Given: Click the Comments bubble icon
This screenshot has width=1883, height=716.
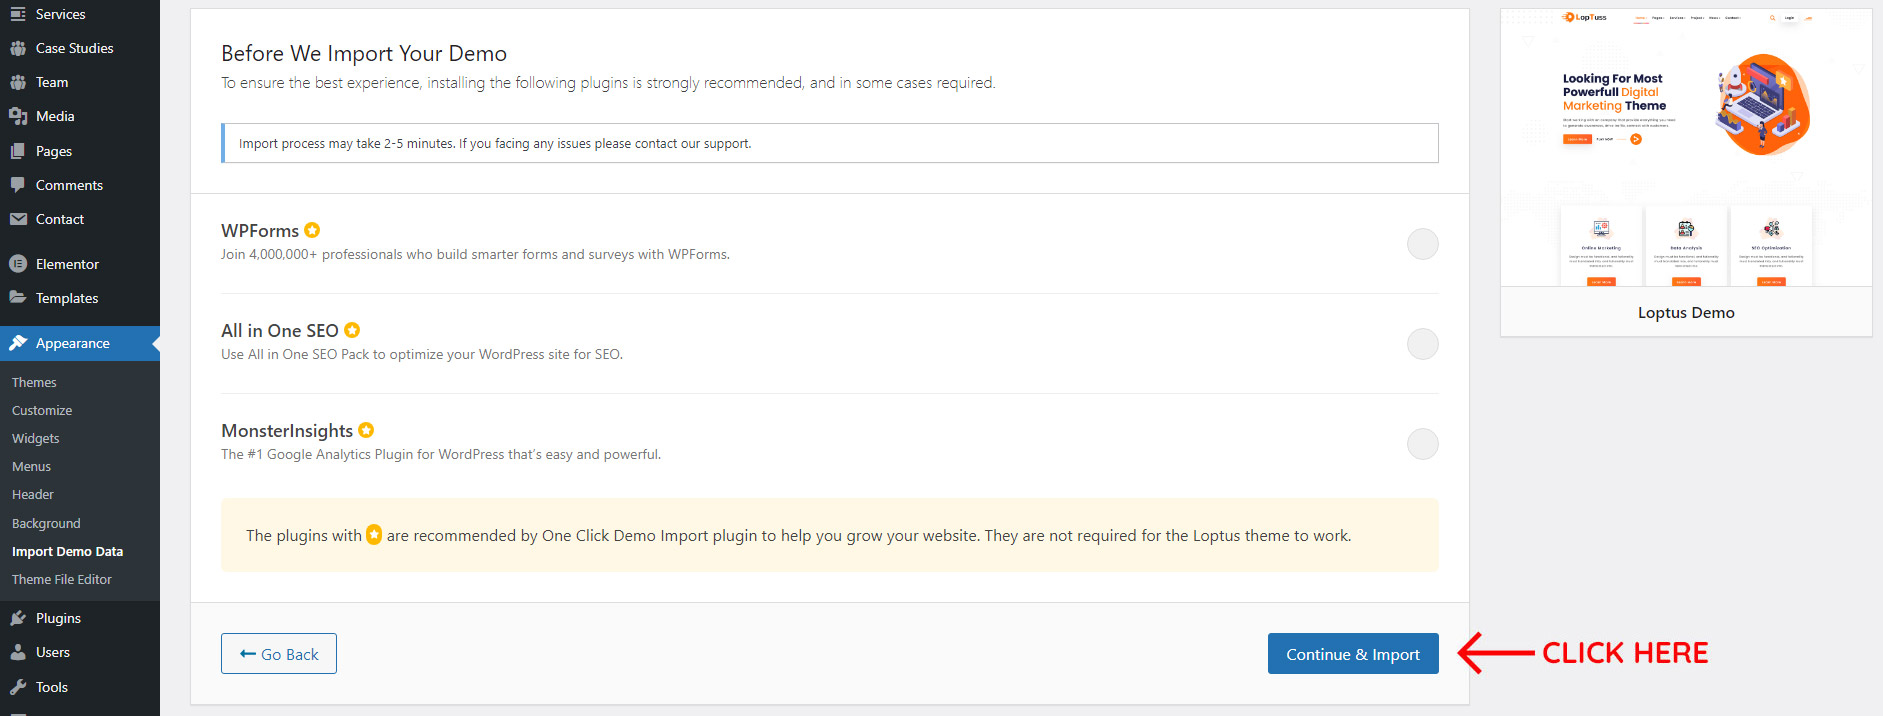Looking at the screenshot, I should coord(18,185).
